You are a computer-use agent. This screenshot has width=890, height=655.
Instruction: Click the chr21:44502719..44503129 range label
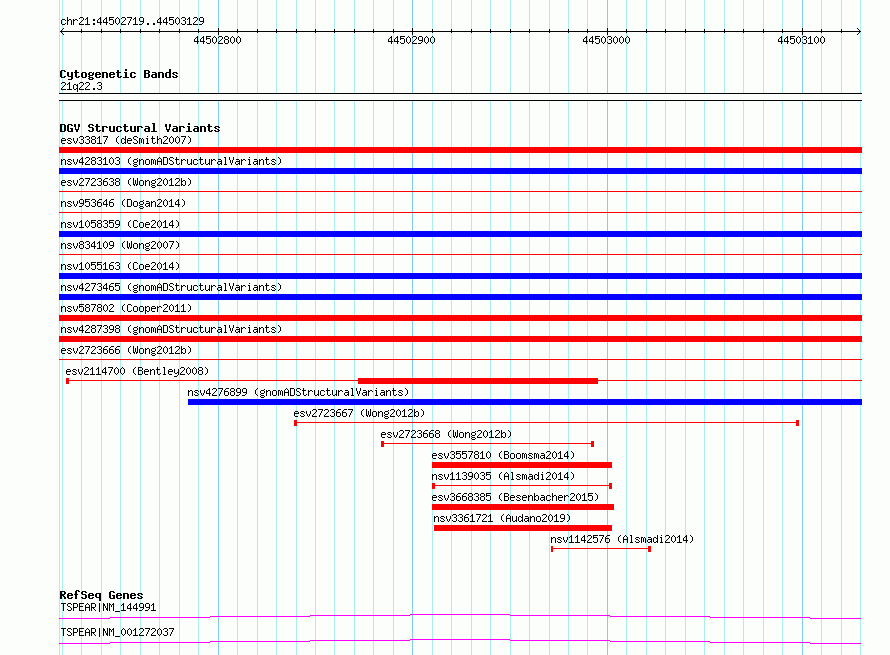[x=132, y=21]
